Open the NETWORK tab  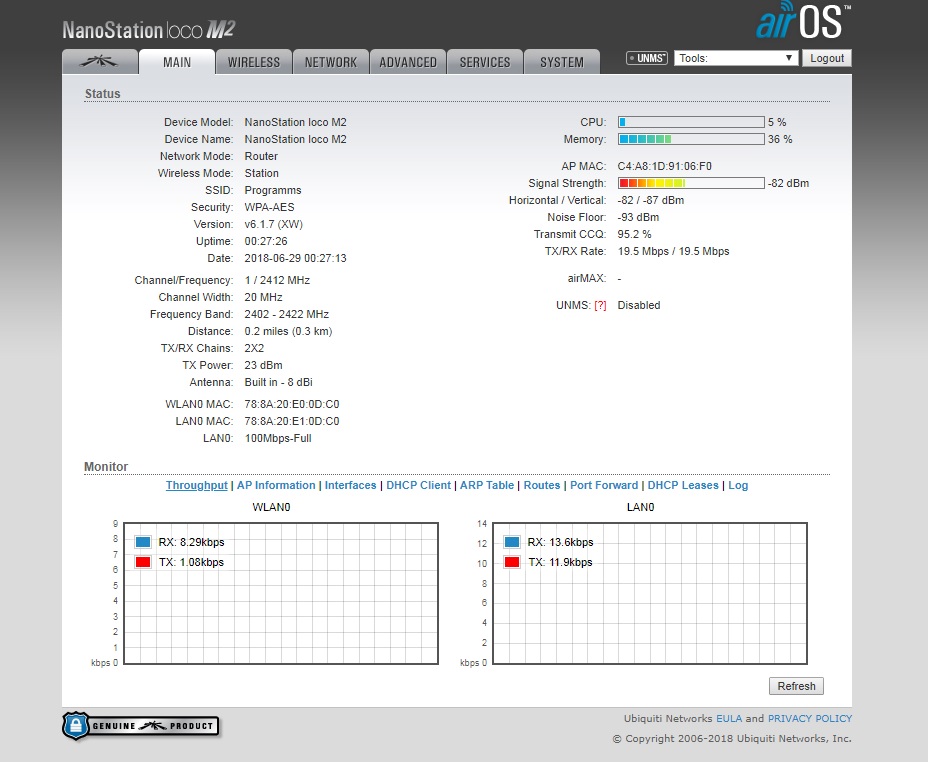pyautogui.click(x=331, y=62)
